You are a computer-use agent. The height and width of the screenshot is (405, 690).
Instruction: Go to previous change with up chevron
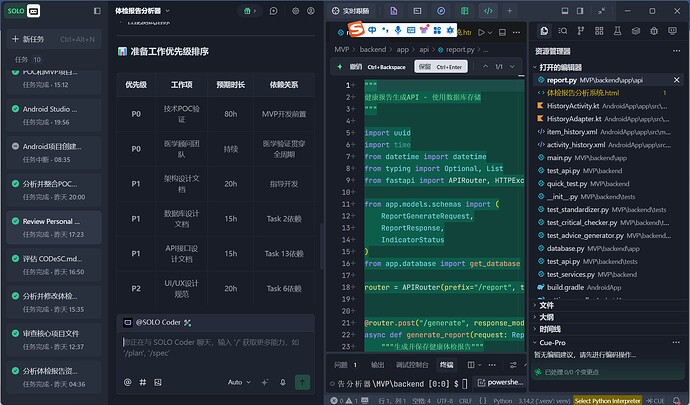[x=485, y=67]
